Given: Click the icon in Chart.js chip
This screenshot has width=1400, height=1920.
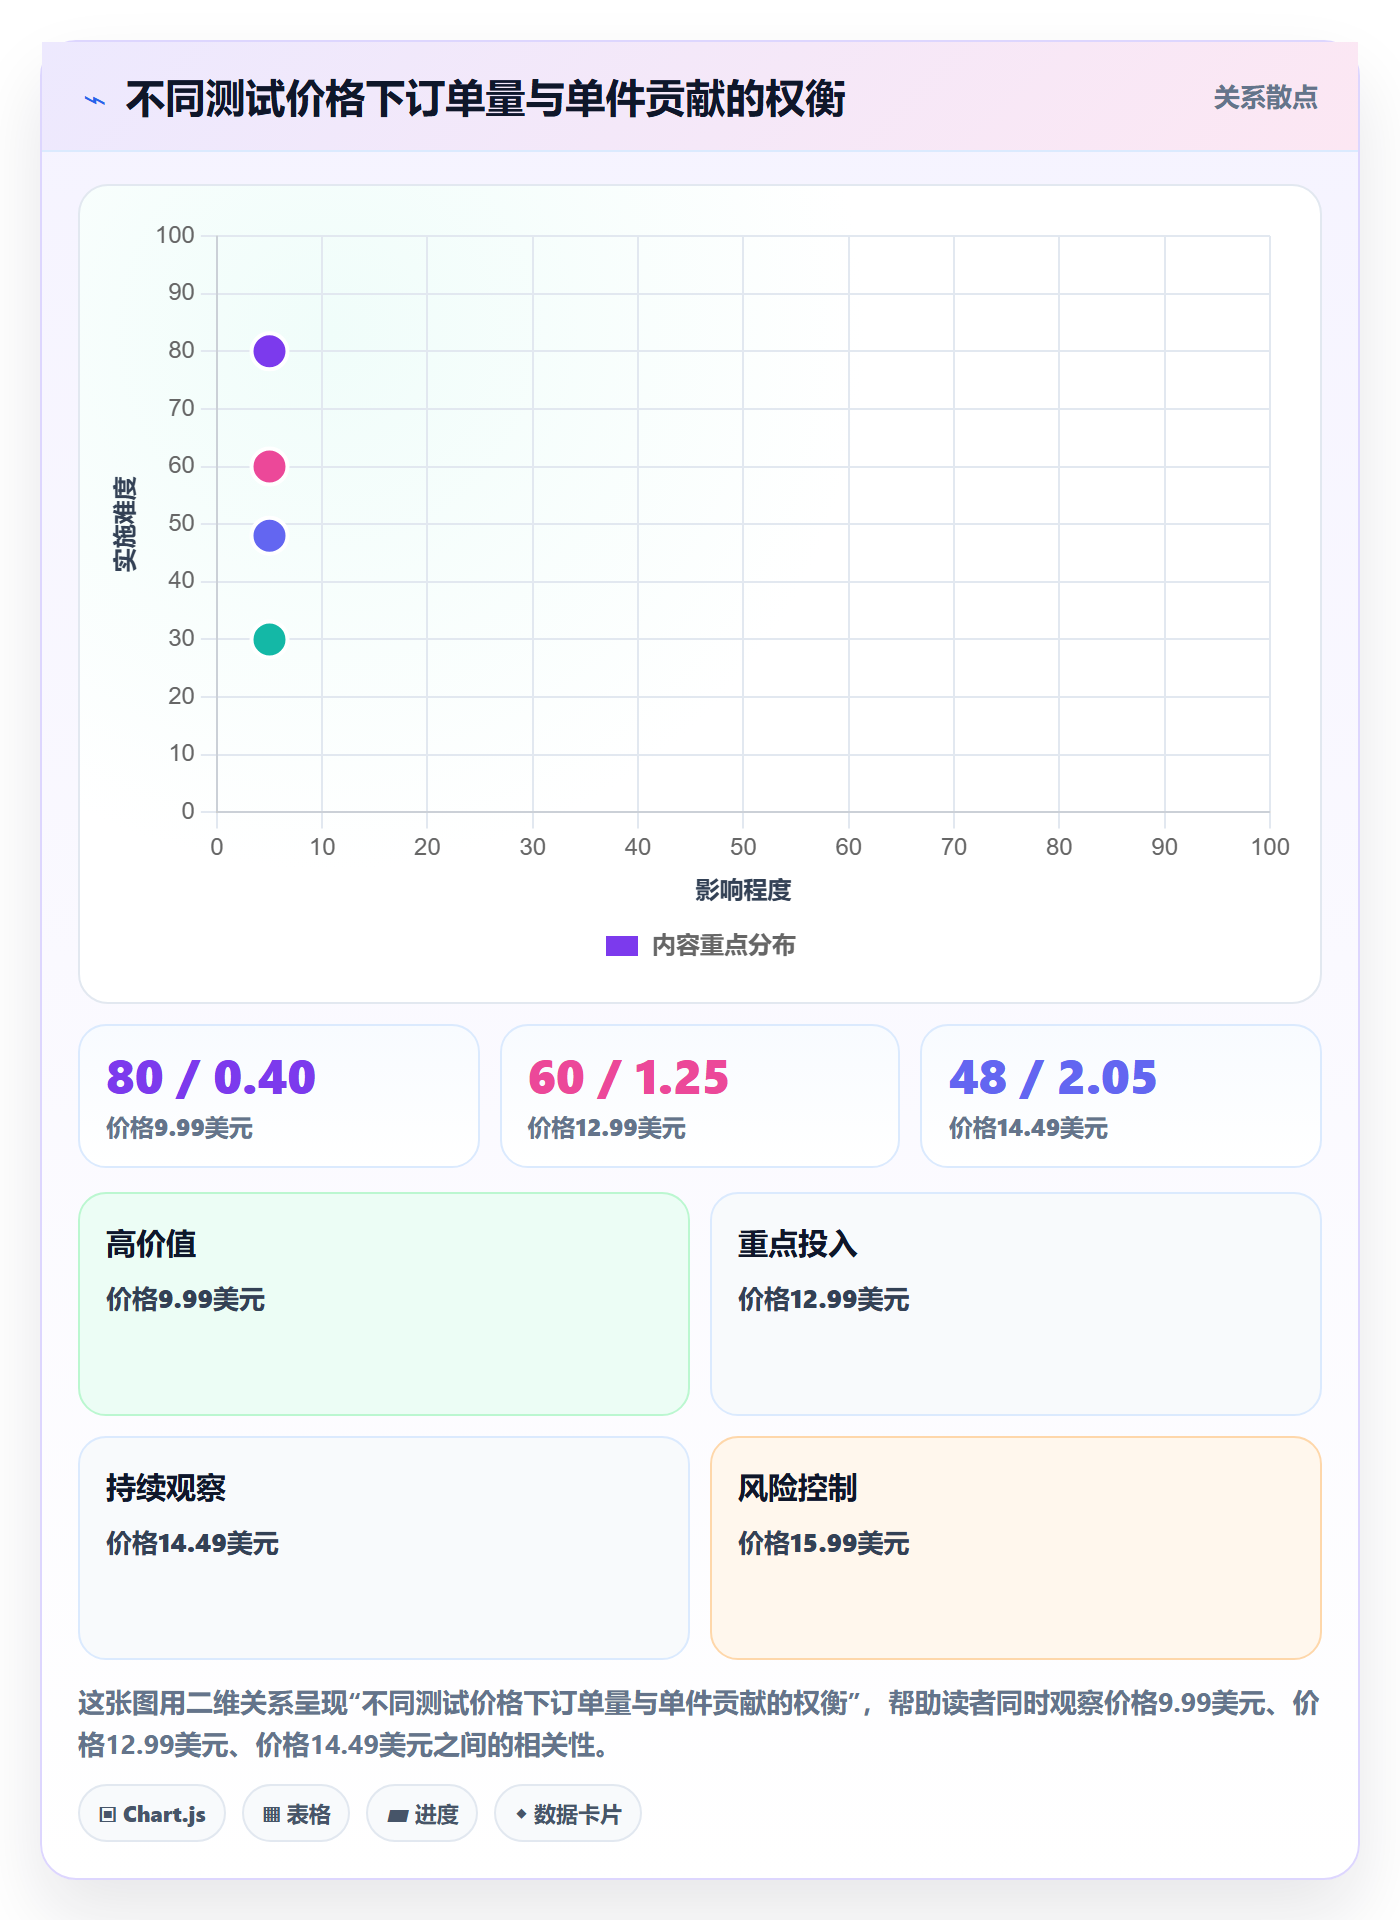Looking at the screenshot, I should pyautogui.click(x=108, y=1815).
